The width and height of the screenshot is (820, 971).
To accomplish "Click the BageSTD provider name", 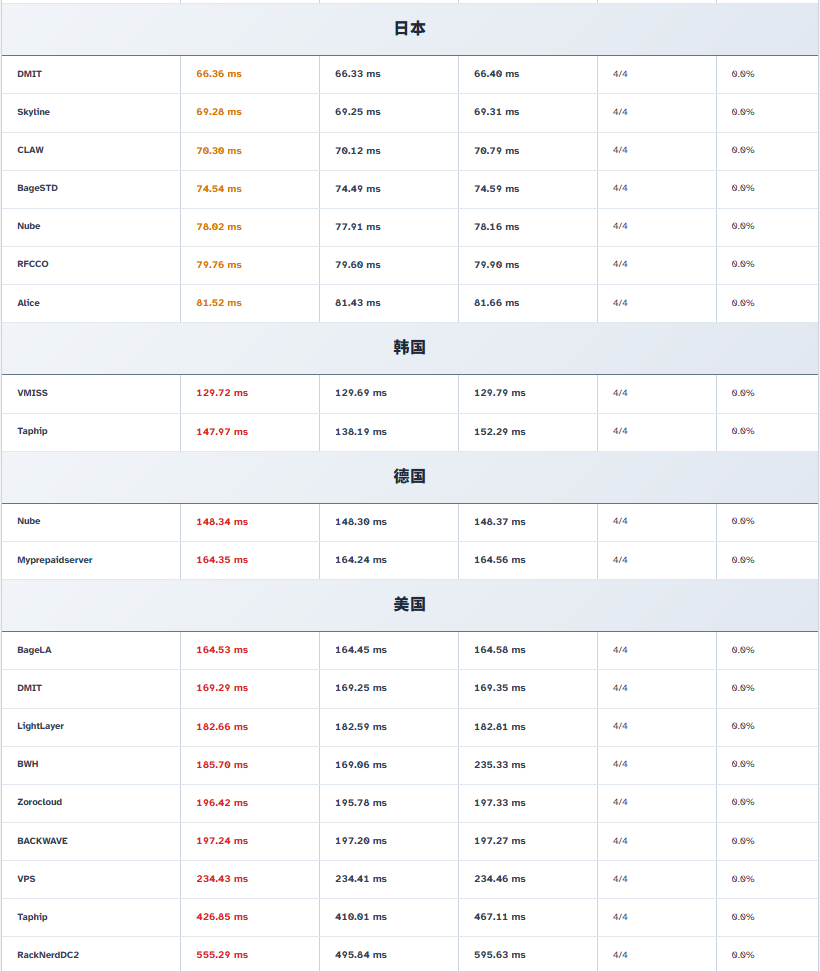I will (x=37, y=188).
